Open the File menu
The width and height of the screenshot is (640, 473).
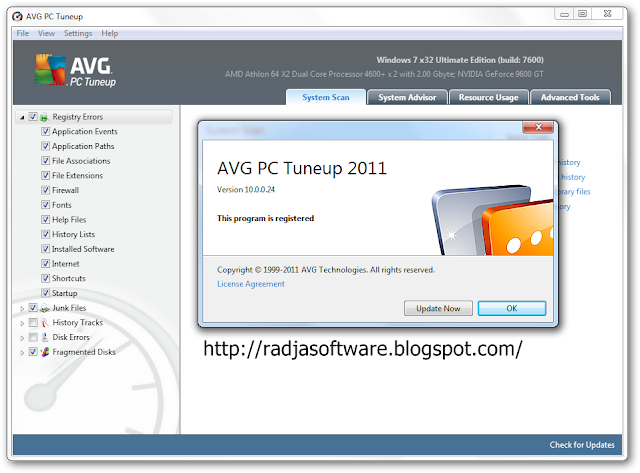click(22, 33)
